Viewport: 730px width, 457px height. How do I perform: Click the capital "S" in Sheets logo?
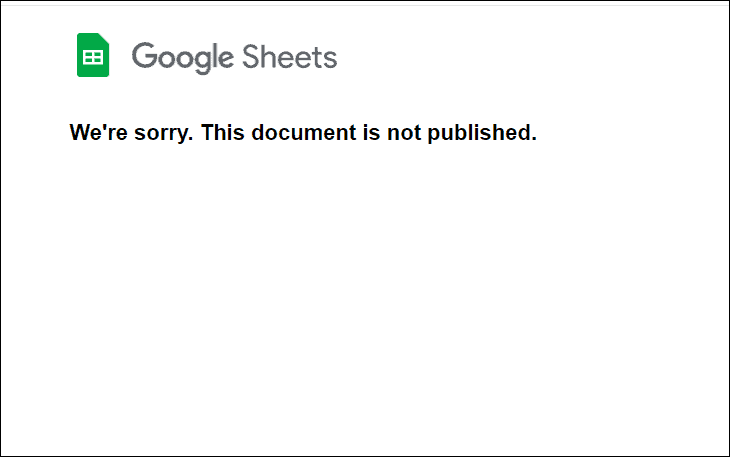pyautogui.click(x=250, y=57)
